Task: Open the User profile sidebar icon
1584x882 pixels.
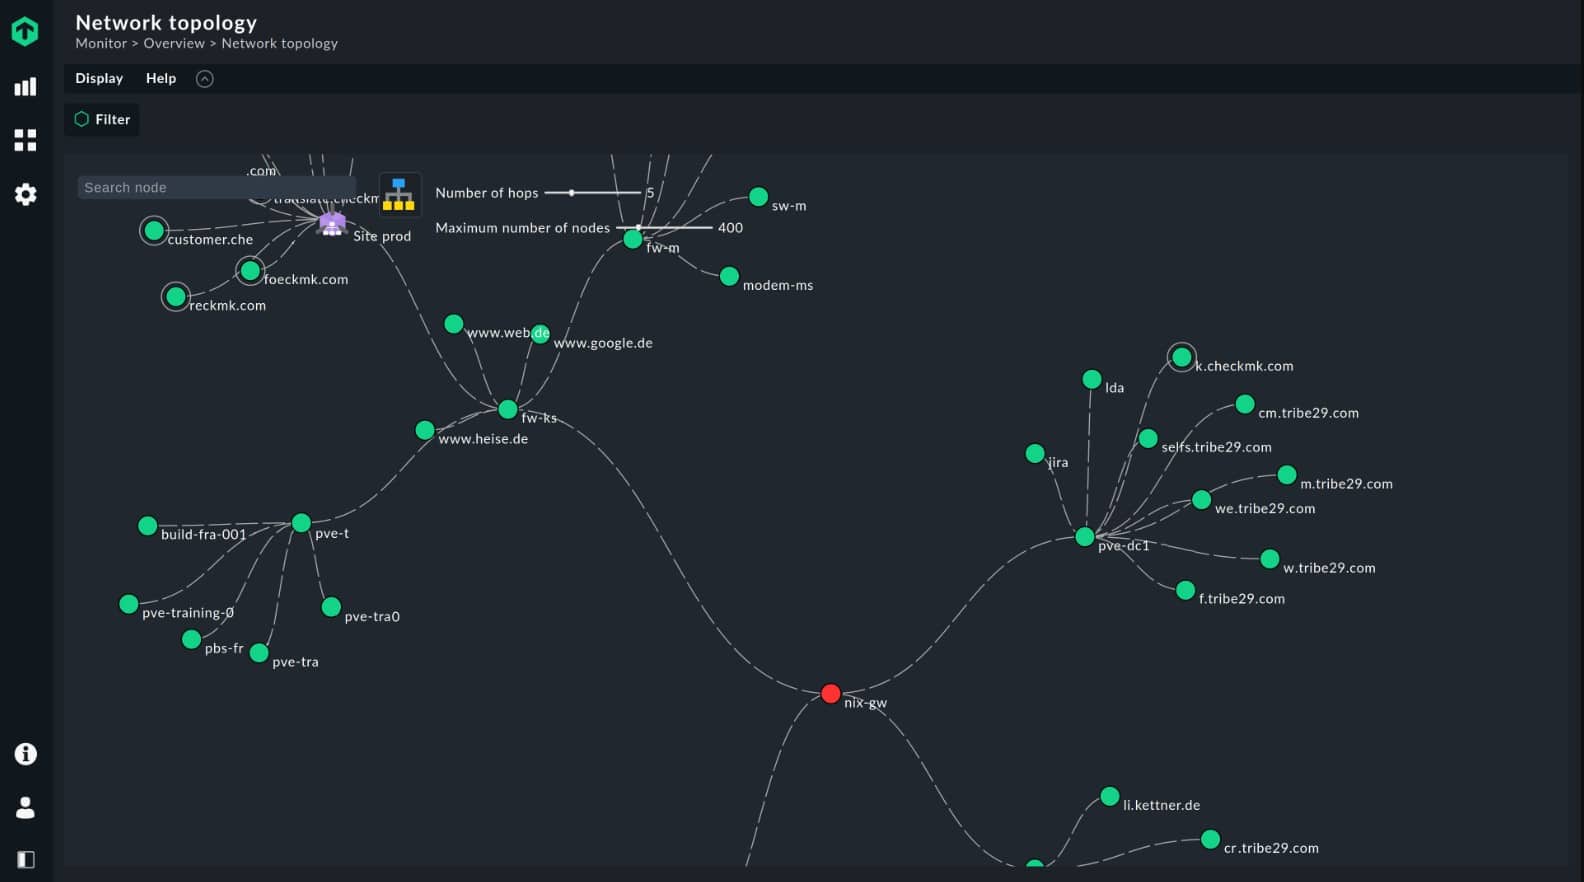Action: tap(25, 807)
